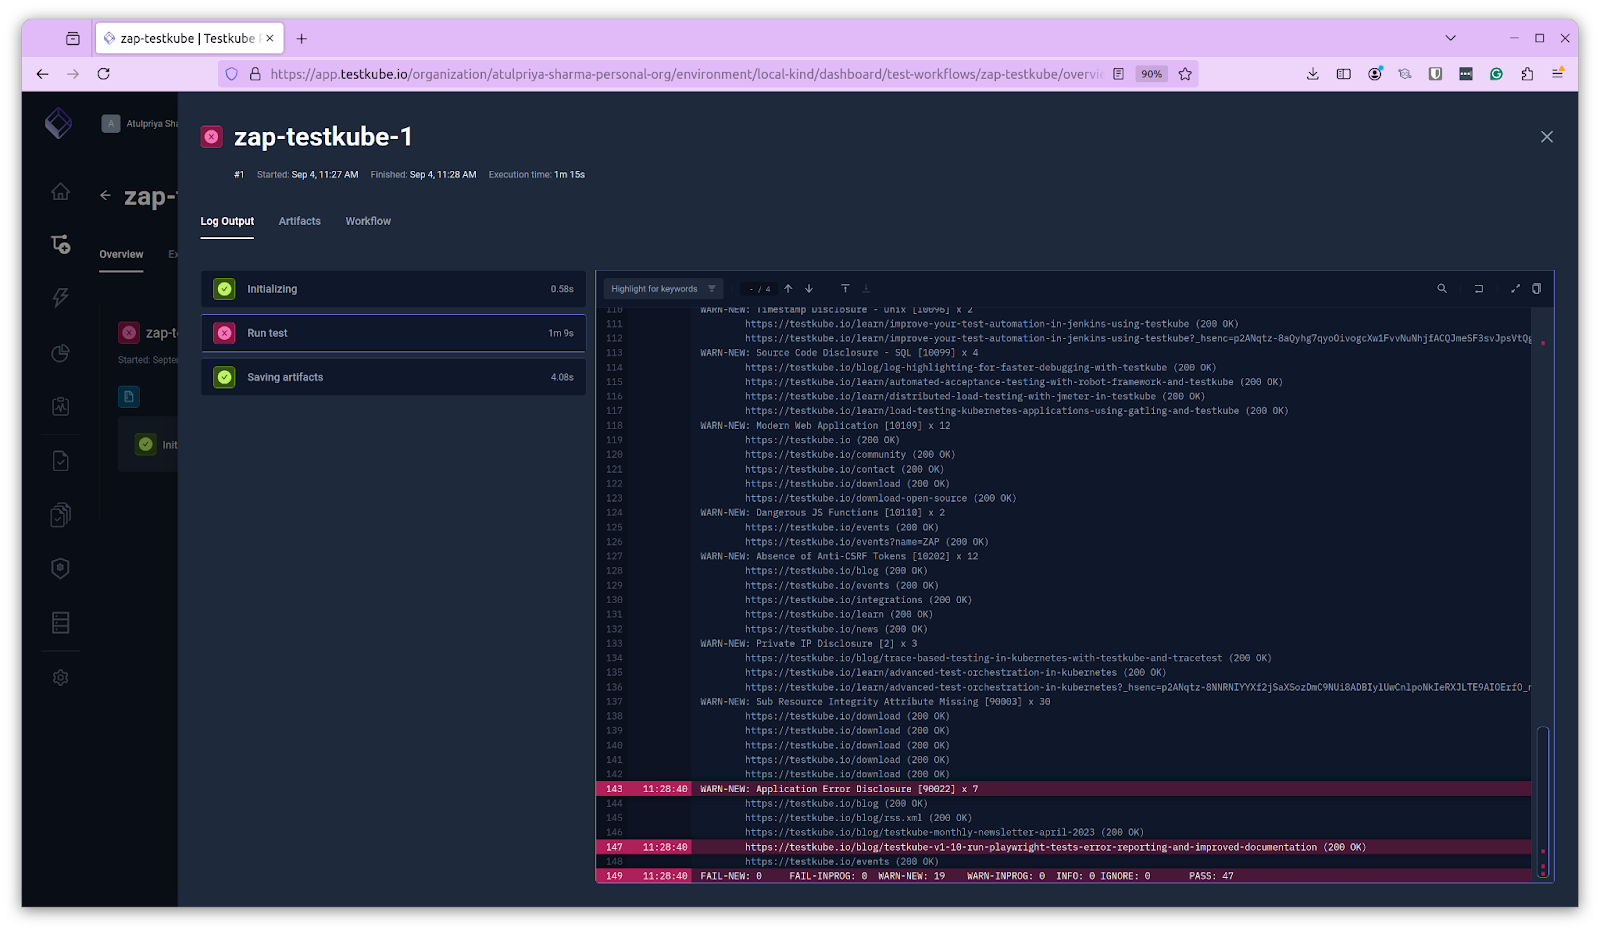Open the Test Workflows sidebar icon
The height and width of the screenshot is (931, 1600).
60,244
